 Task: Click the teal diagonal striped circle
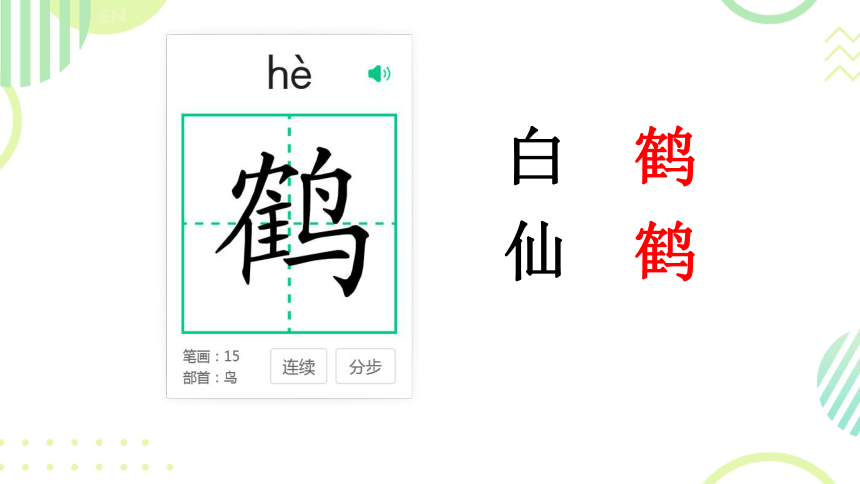coord(839,381)
